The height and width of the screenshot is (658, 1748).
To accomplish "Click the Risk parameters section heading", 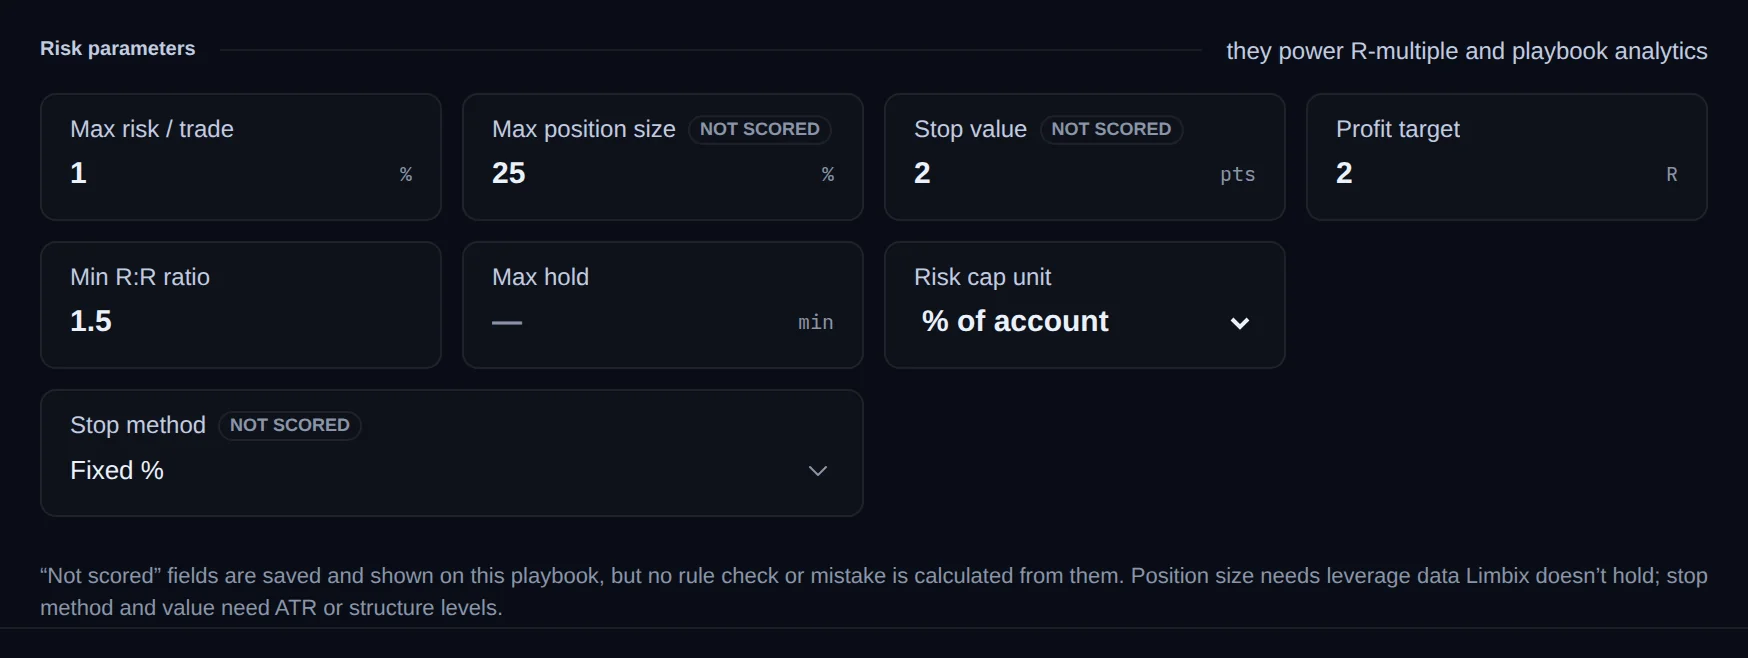I will coord(118,48).
